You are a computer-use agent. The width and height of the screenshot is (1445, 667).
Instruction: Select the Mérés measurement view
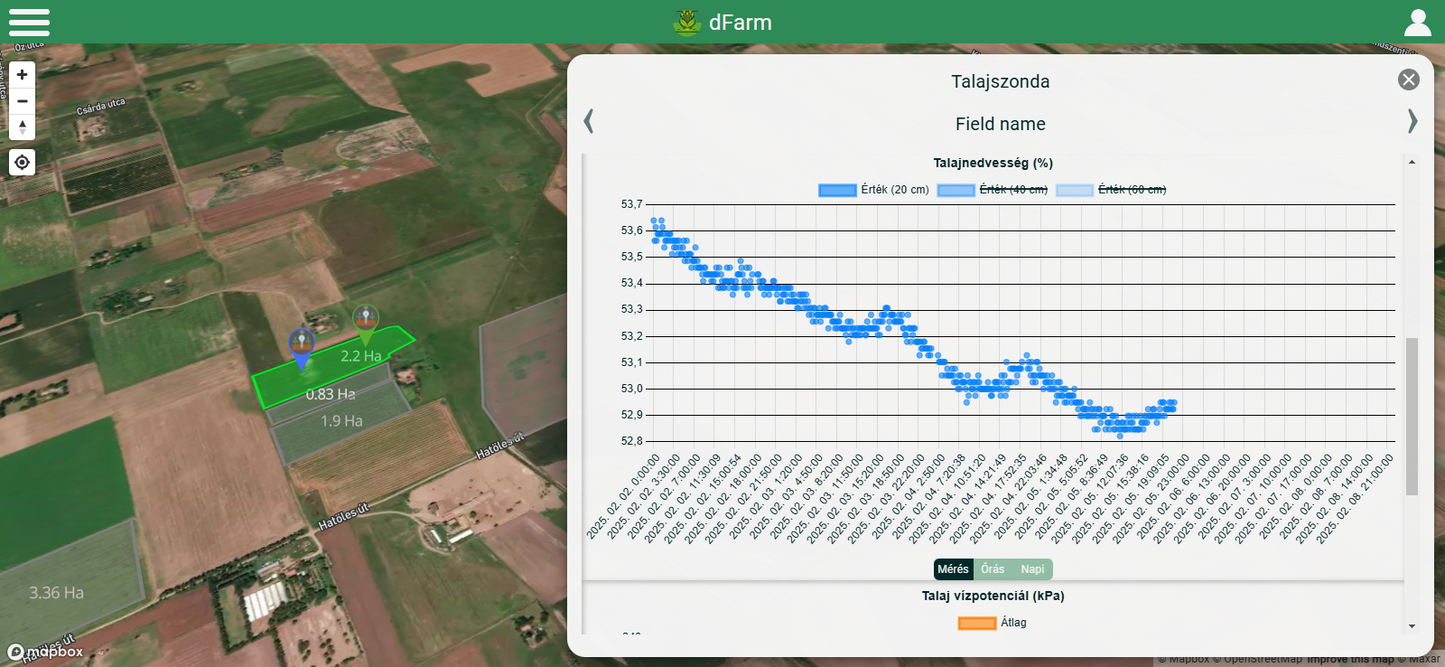pyautogui.click(x=953, y=569)
